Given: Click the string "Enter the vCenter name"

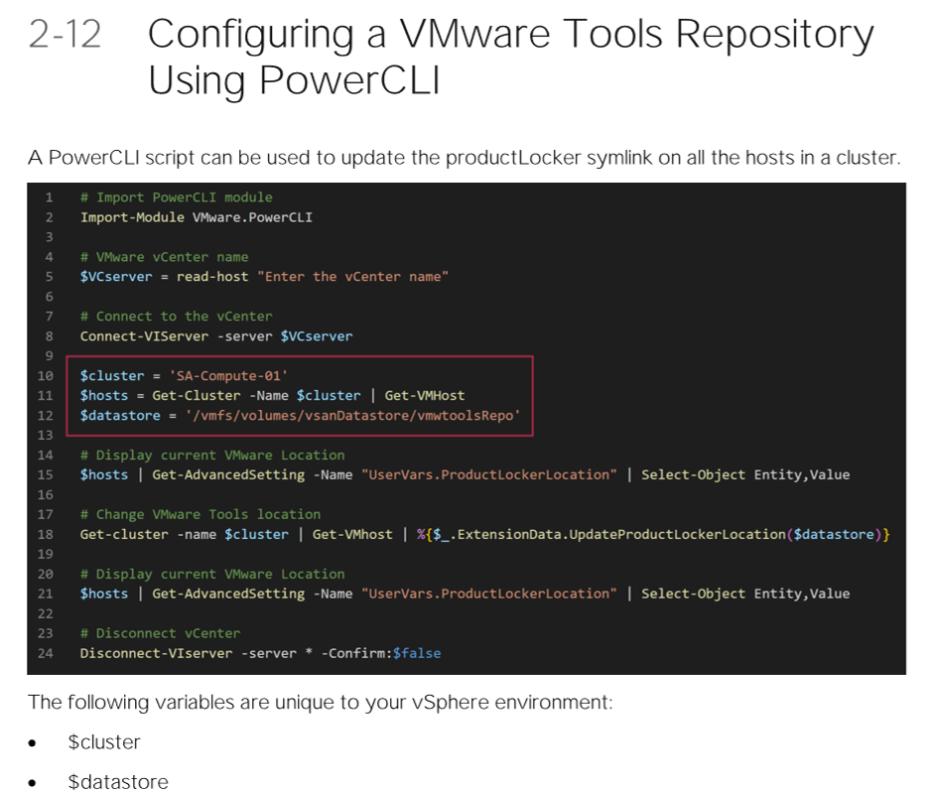Looking at the screenshot, I should (x=353, y=277).
